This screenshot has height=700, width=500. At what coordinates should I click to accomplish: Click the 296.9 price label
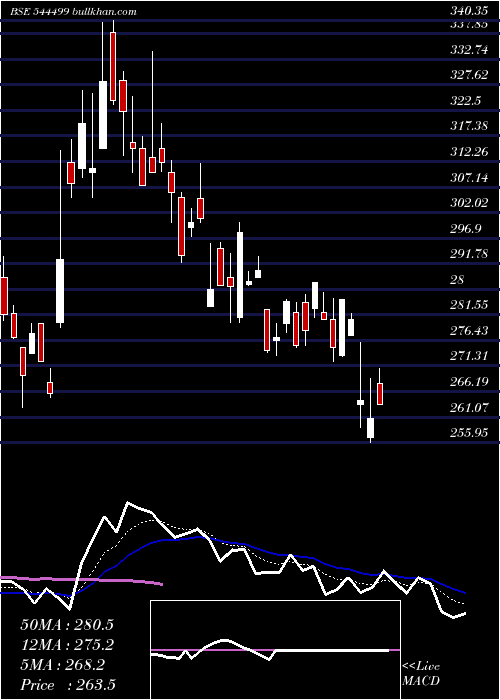pos(465,229)
